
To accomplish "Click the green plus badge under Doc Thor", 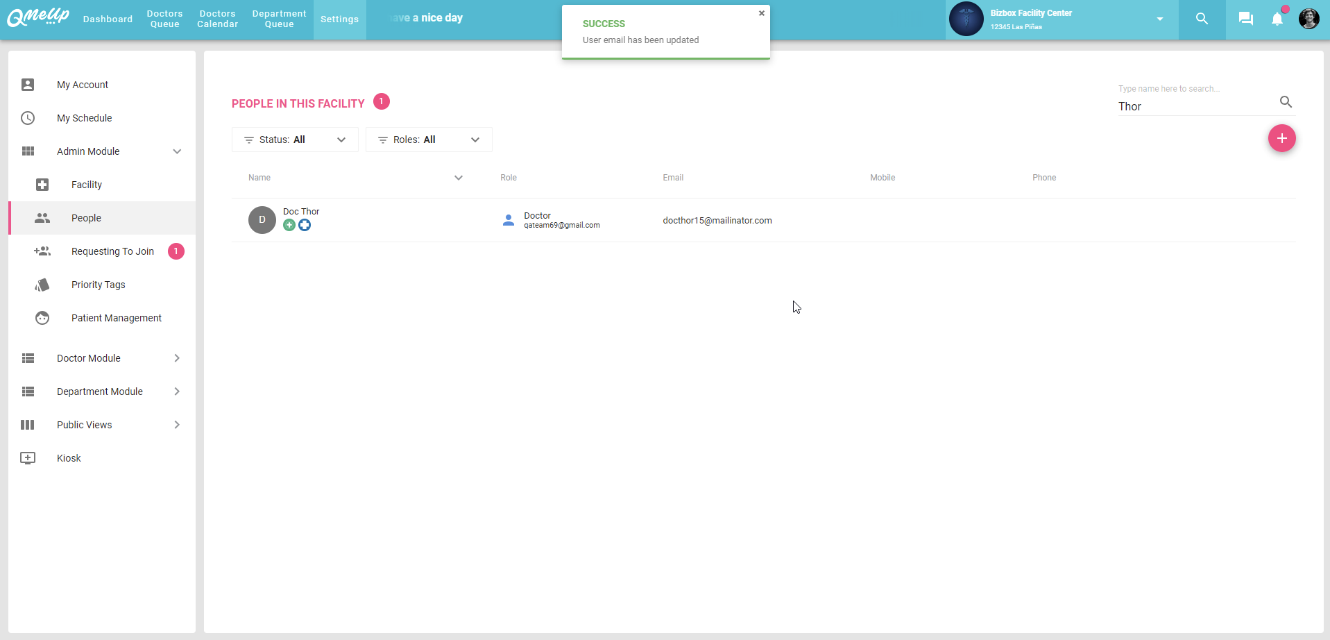I will (289, 225).
